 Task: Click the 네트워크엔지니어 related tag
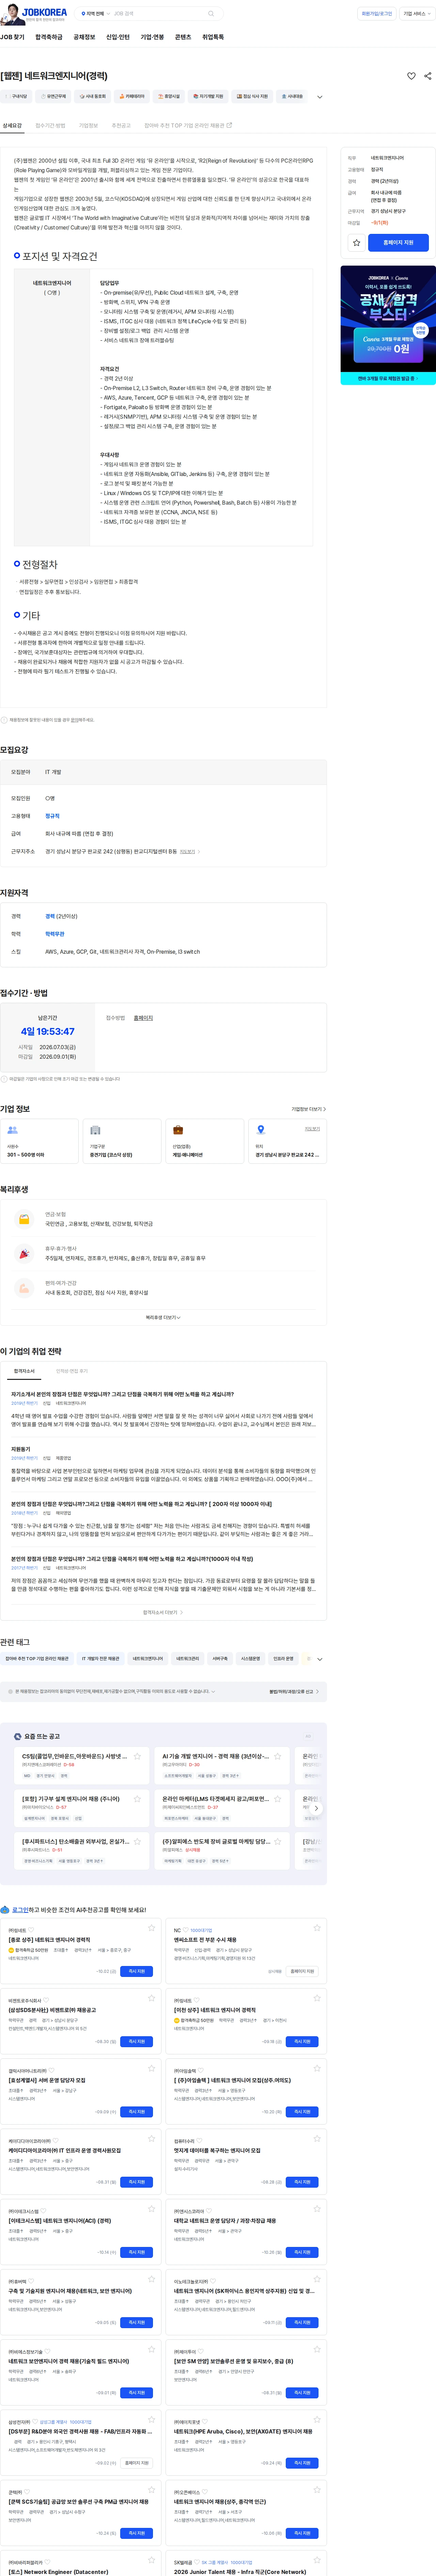point(148,1659)
